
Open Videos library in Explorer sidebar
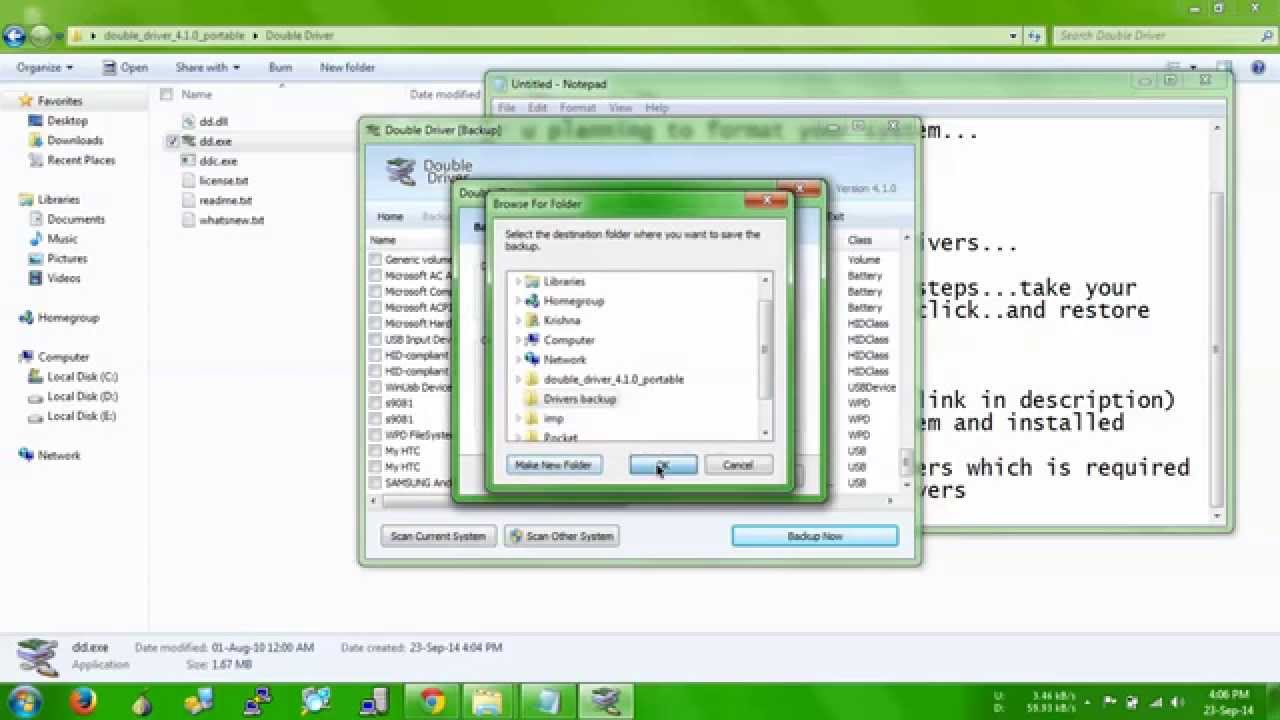point(64,278)
